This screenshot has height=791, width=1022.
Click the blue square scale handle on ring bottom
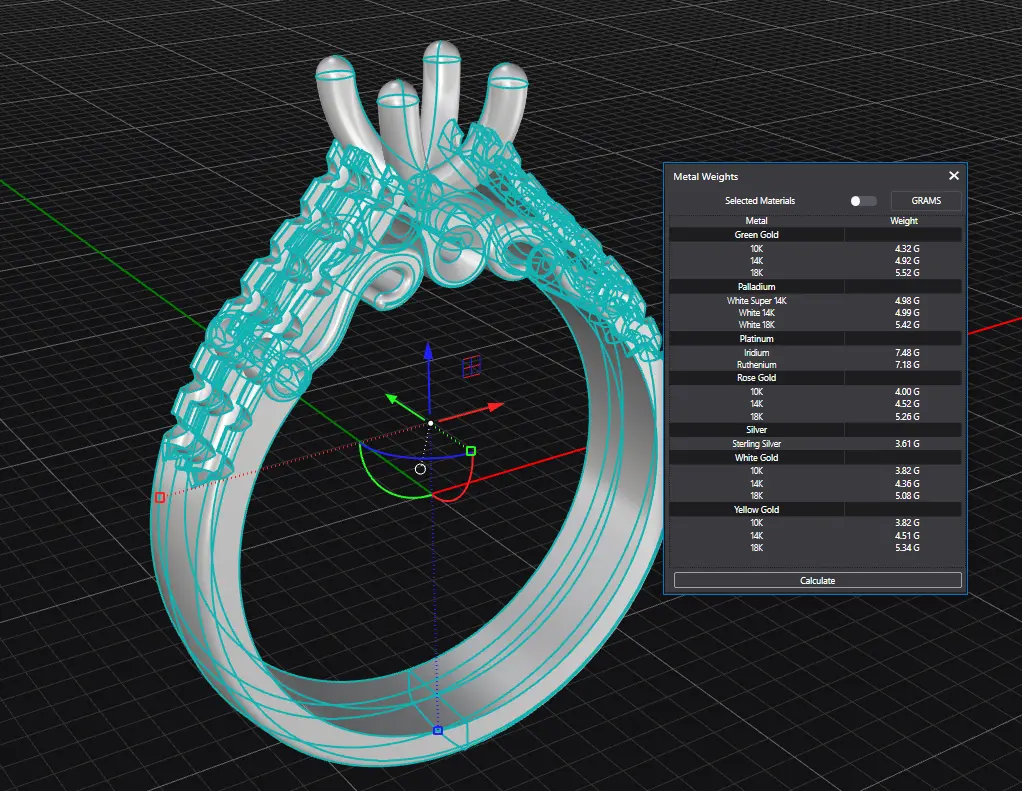click(437, 731)
